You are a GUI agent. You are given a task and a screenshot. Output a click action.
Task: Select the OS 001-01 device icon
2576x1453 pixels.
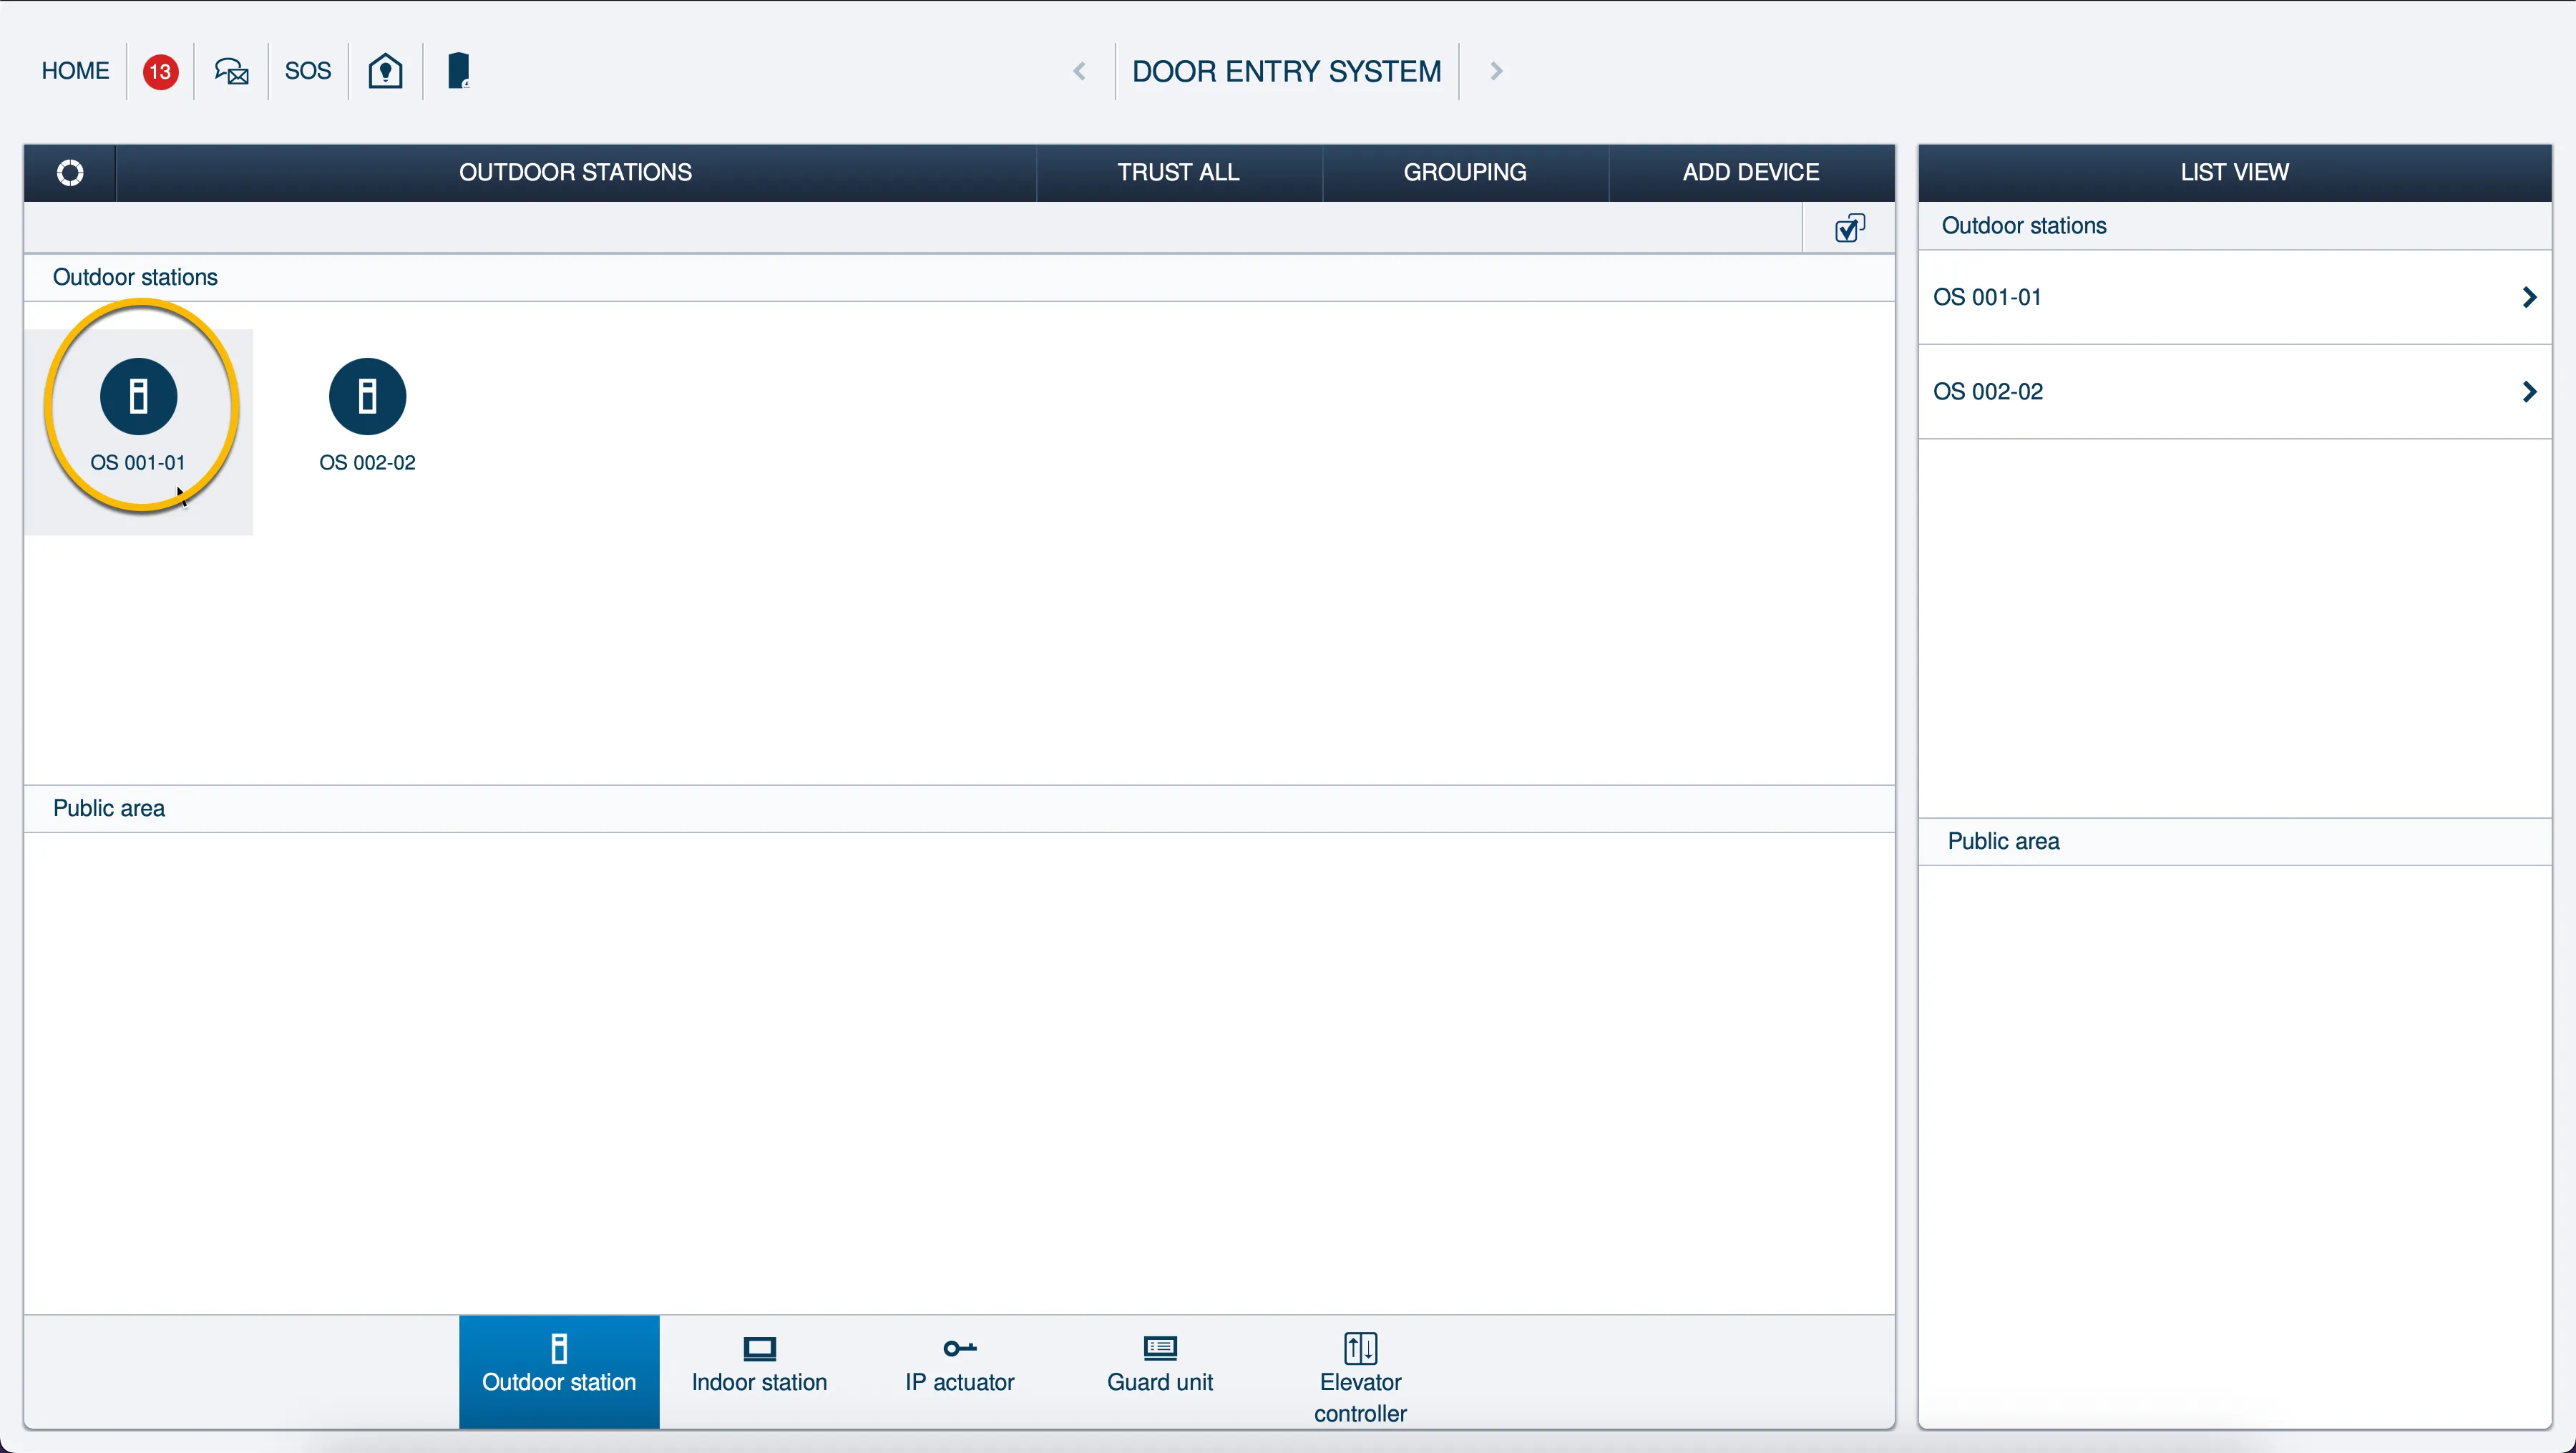pyautogui.click(x=139, y=396)
